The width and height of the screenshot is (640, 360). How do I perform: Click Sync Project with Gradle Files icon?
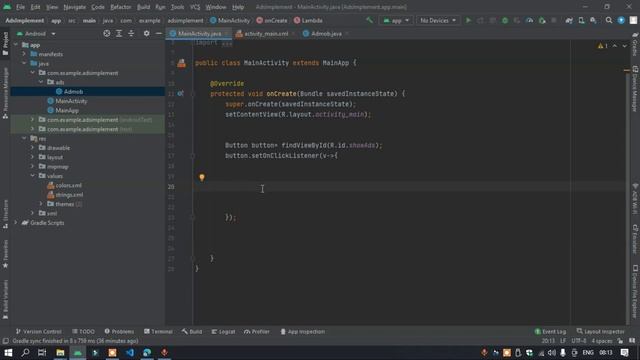[x=569, y=20]
